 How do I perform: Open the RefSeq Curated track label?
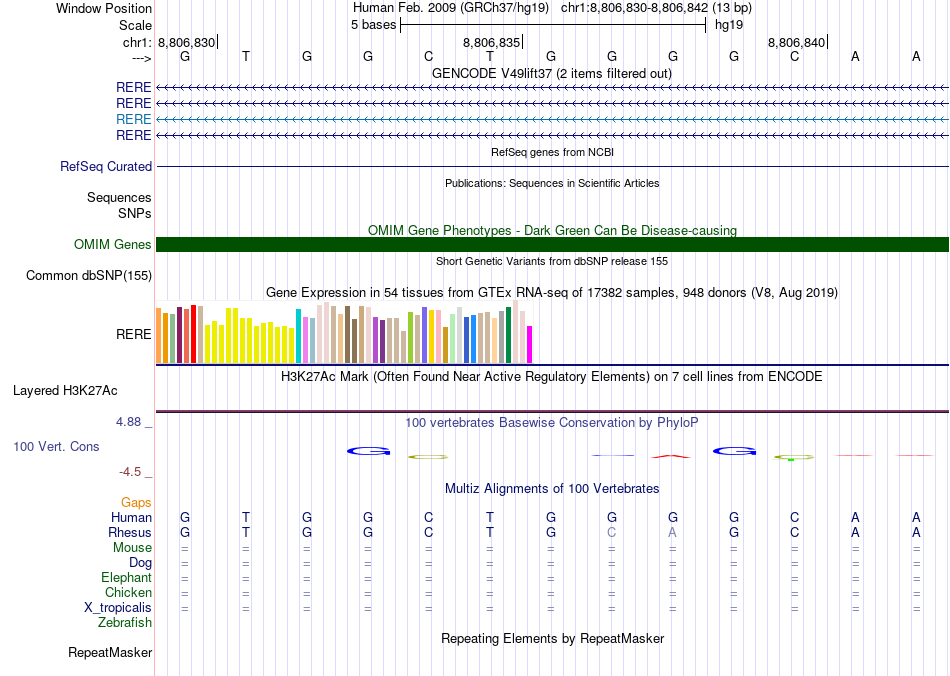[106, 167]
